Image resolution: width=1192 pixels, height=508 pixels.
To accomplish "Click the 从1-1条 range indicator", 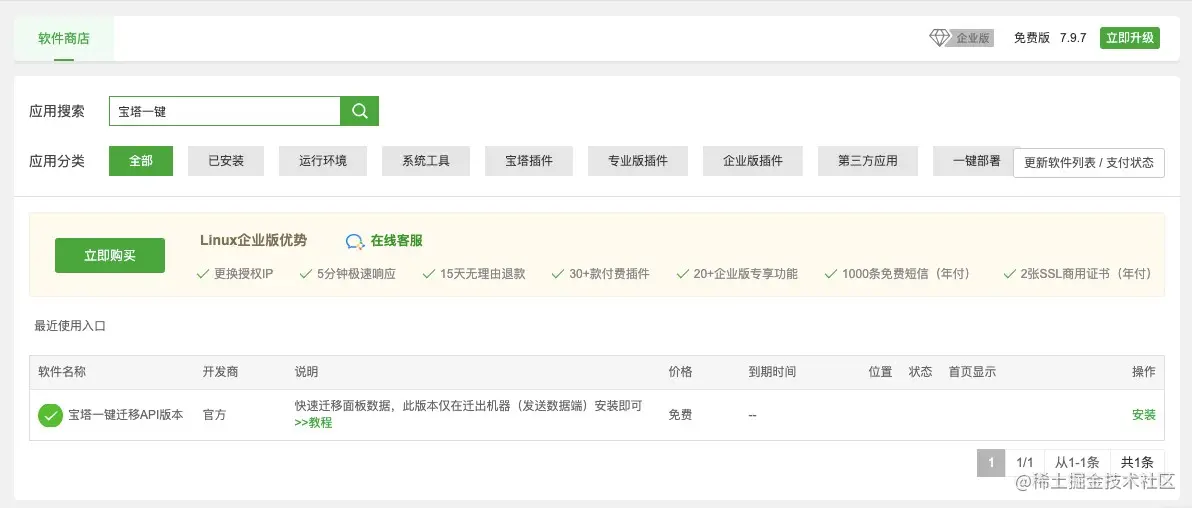I will click(1076, 462).
